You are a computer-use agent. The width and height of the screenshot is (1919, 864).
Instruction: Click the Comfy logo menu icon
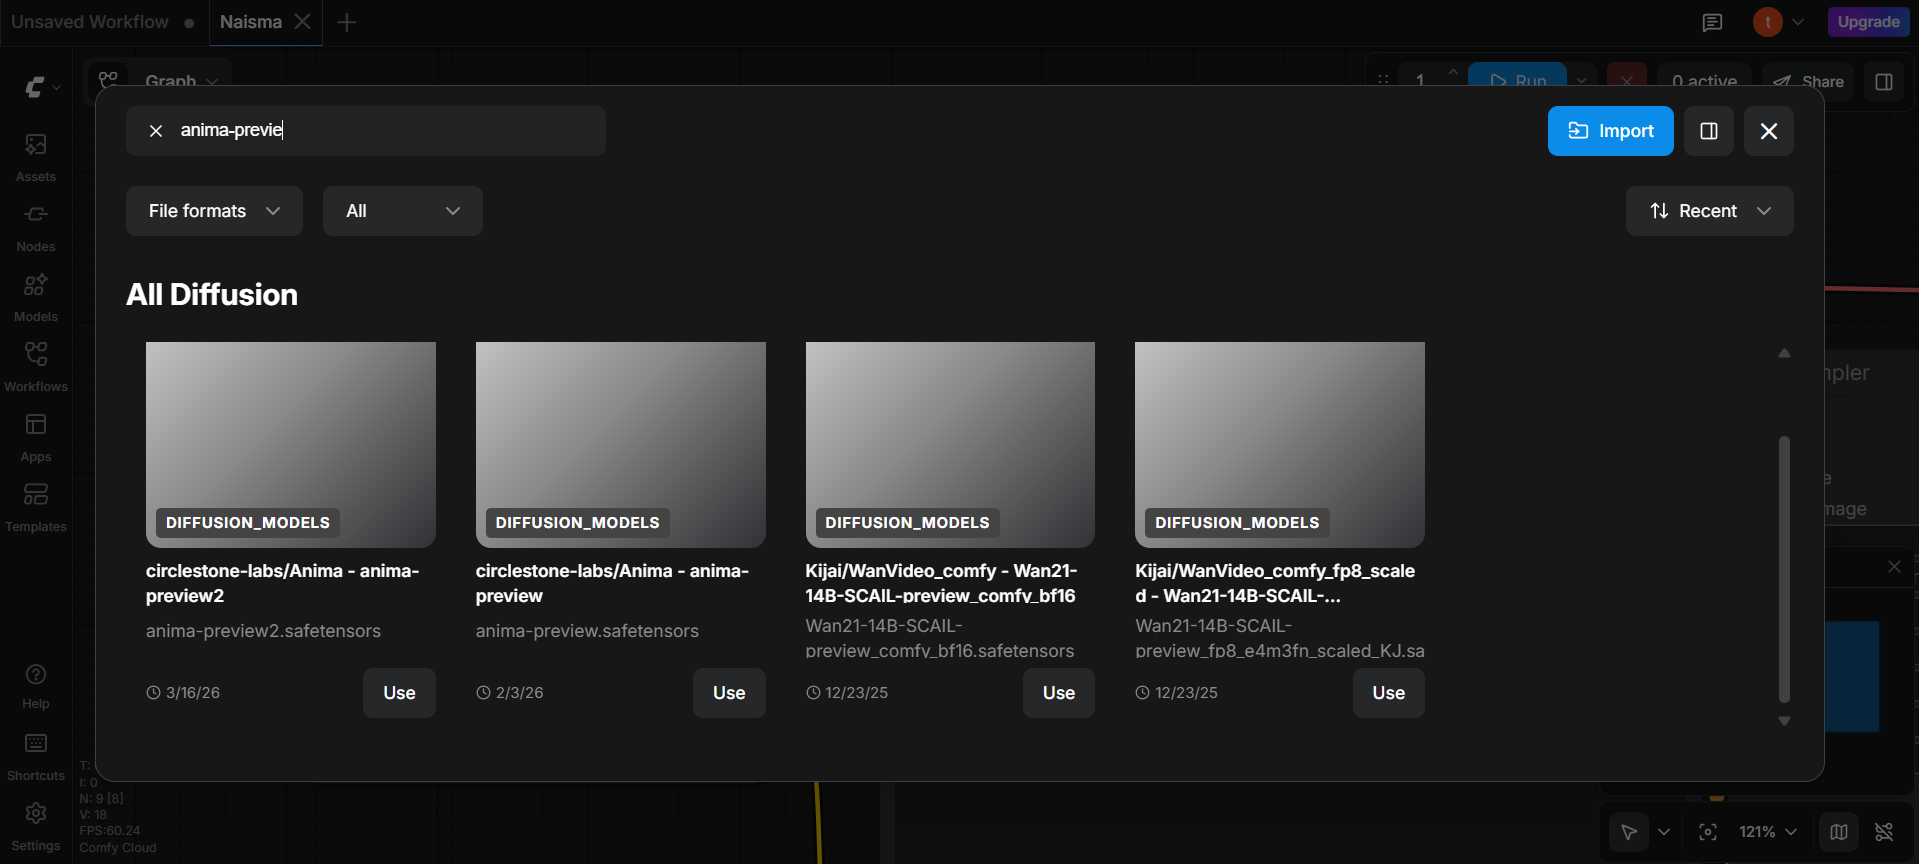click(35, 87)
